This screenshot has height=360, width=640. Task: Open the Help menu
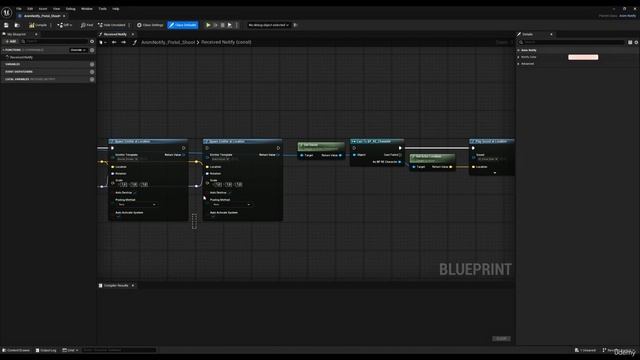point(116,9)
